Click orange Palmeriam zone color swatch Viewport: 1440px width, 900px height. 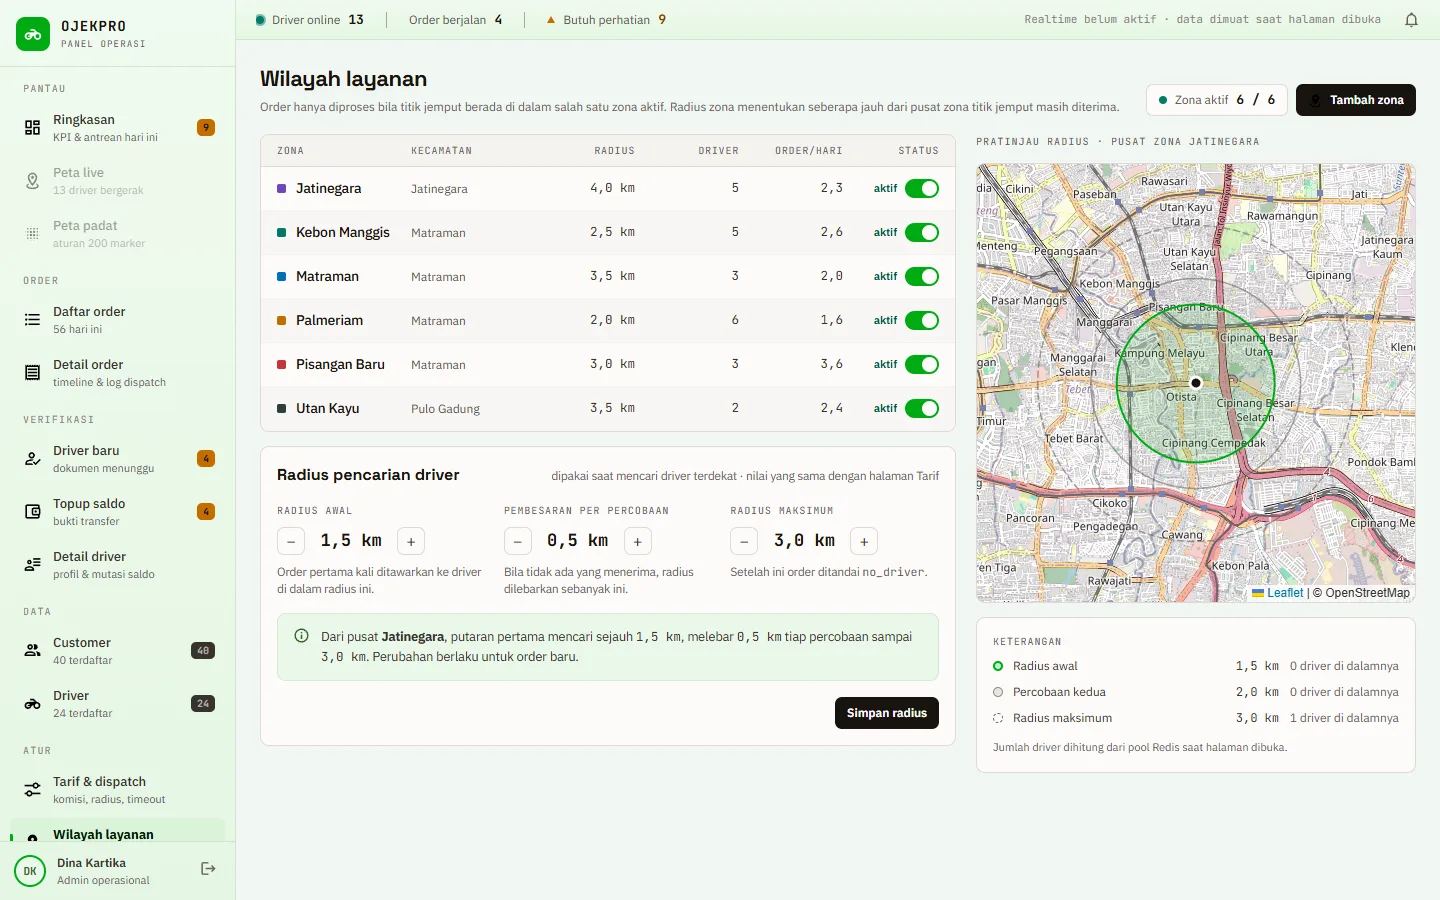point(281,321)
